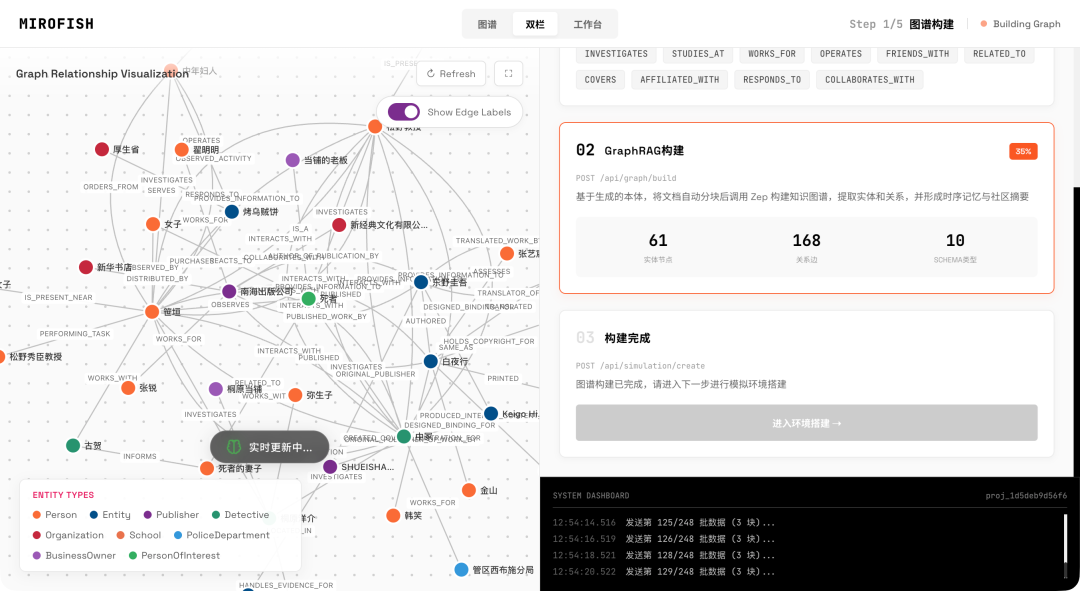Select the 新经典文化有限公司 graph node
This screenshot has width=1080, height=591.
point(339,225)
